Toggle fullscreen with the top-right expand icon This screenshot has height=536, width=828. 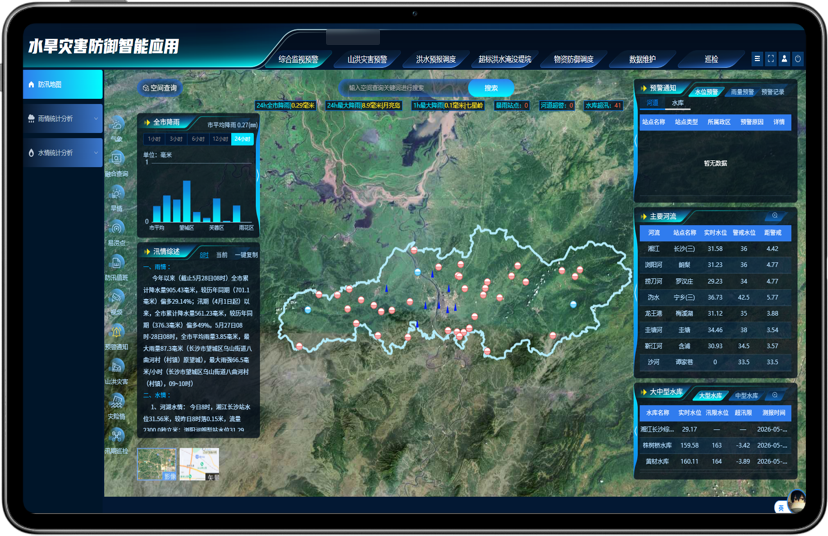point(770,59)
